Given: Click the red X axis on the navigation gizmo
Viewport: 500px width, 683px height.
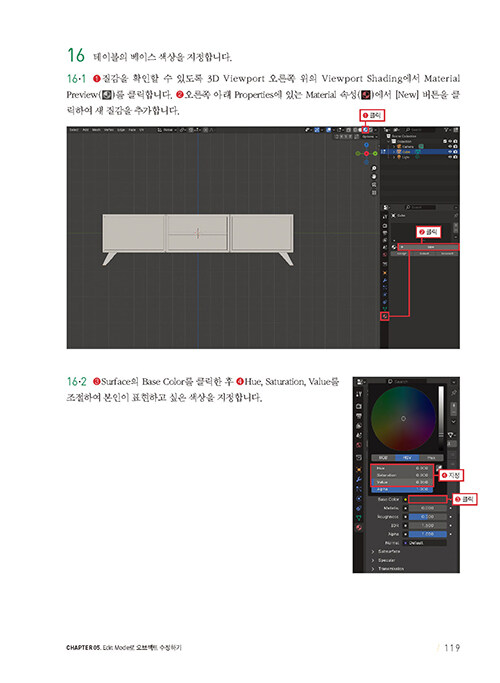Looking at the screenshot, I should [366, 153].
